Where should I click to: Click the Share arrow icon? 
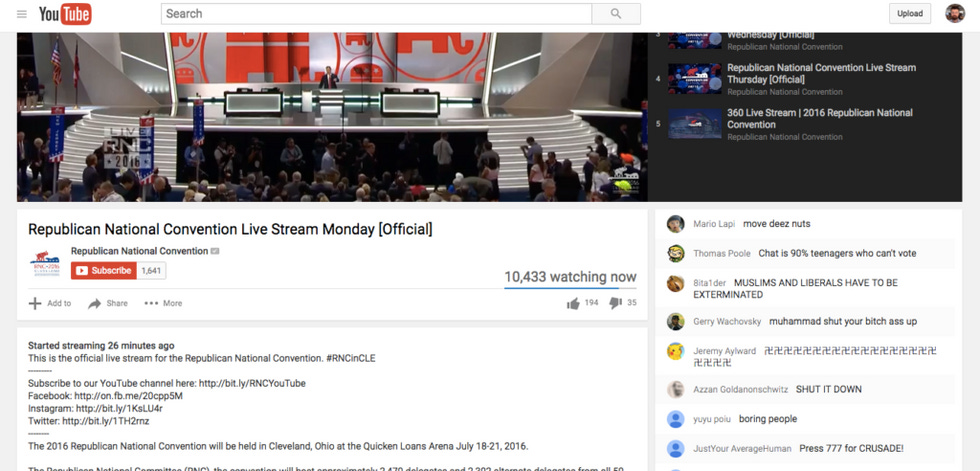[x=94, y=304]
